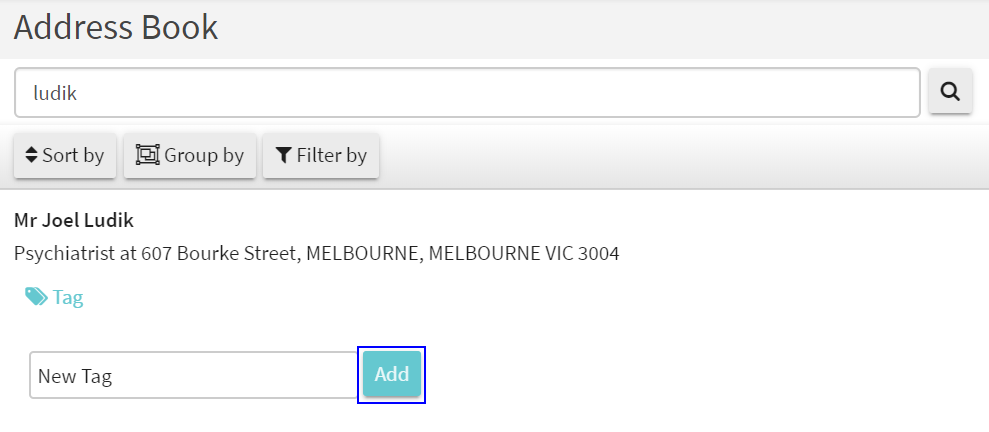The image size is (989, 432).
Task: Click the Address Book page heading
Action: click(x=116, y=27)
